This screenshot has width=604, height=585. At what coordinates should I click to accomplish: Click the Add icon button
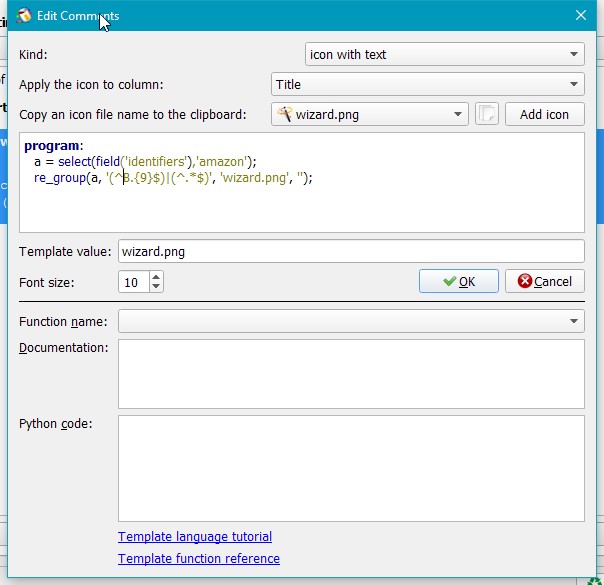(545, 114)
